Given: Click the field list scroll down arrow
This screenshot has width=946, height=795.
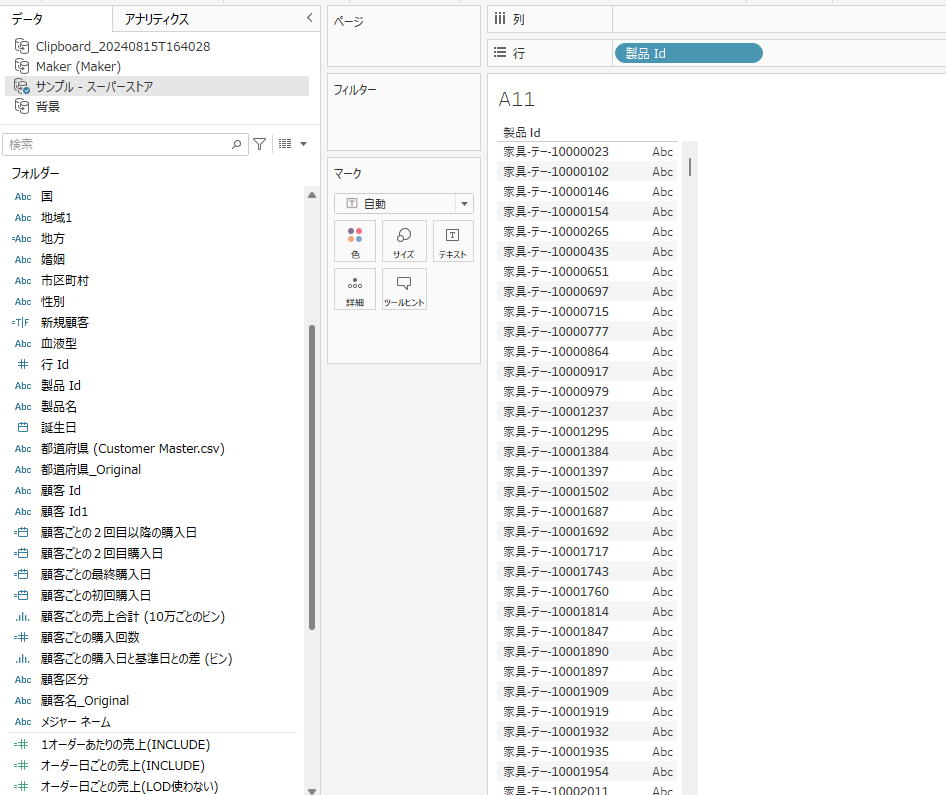Looking at the screenshot, I should (x=312, y=791).
